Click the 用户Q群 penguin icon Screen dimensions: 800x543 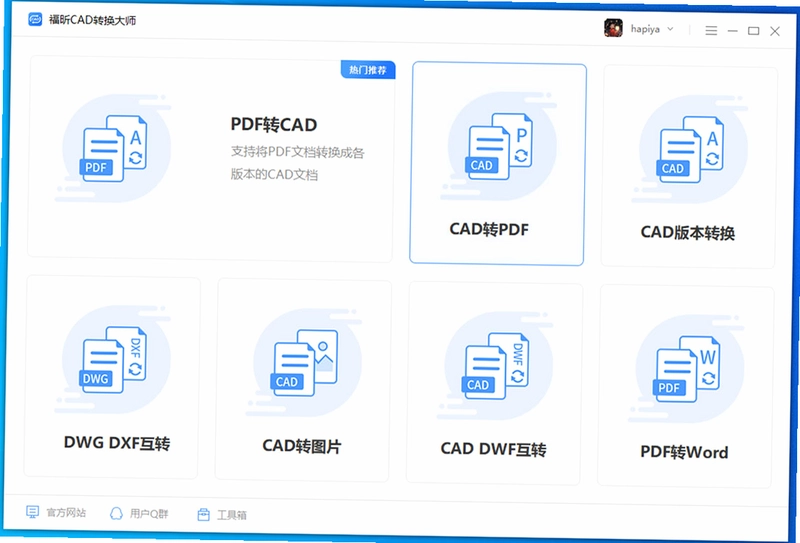(116, 513)
